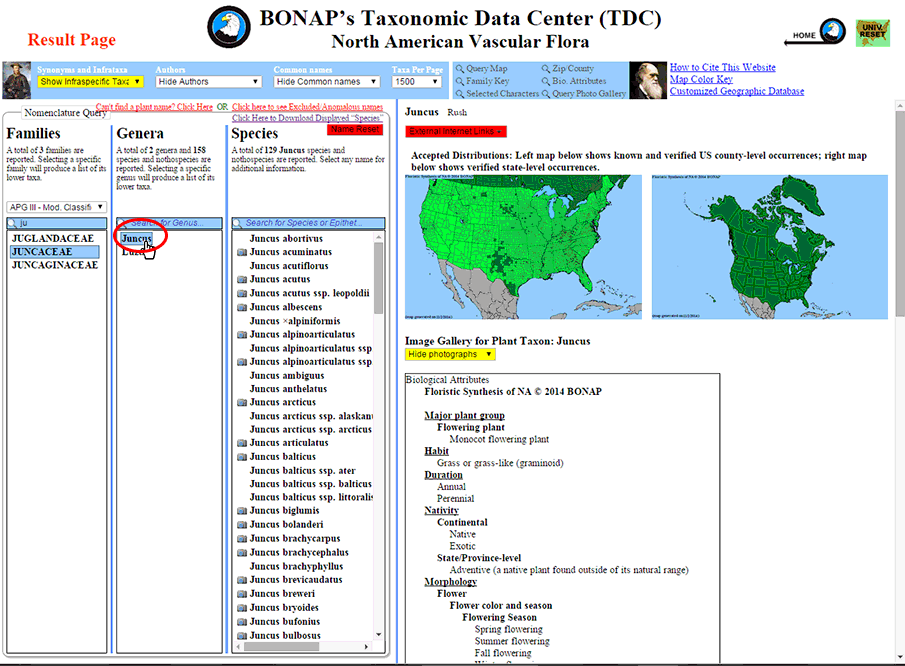
Task: Open APG III classification dropdown
Action: click(57, 207)
